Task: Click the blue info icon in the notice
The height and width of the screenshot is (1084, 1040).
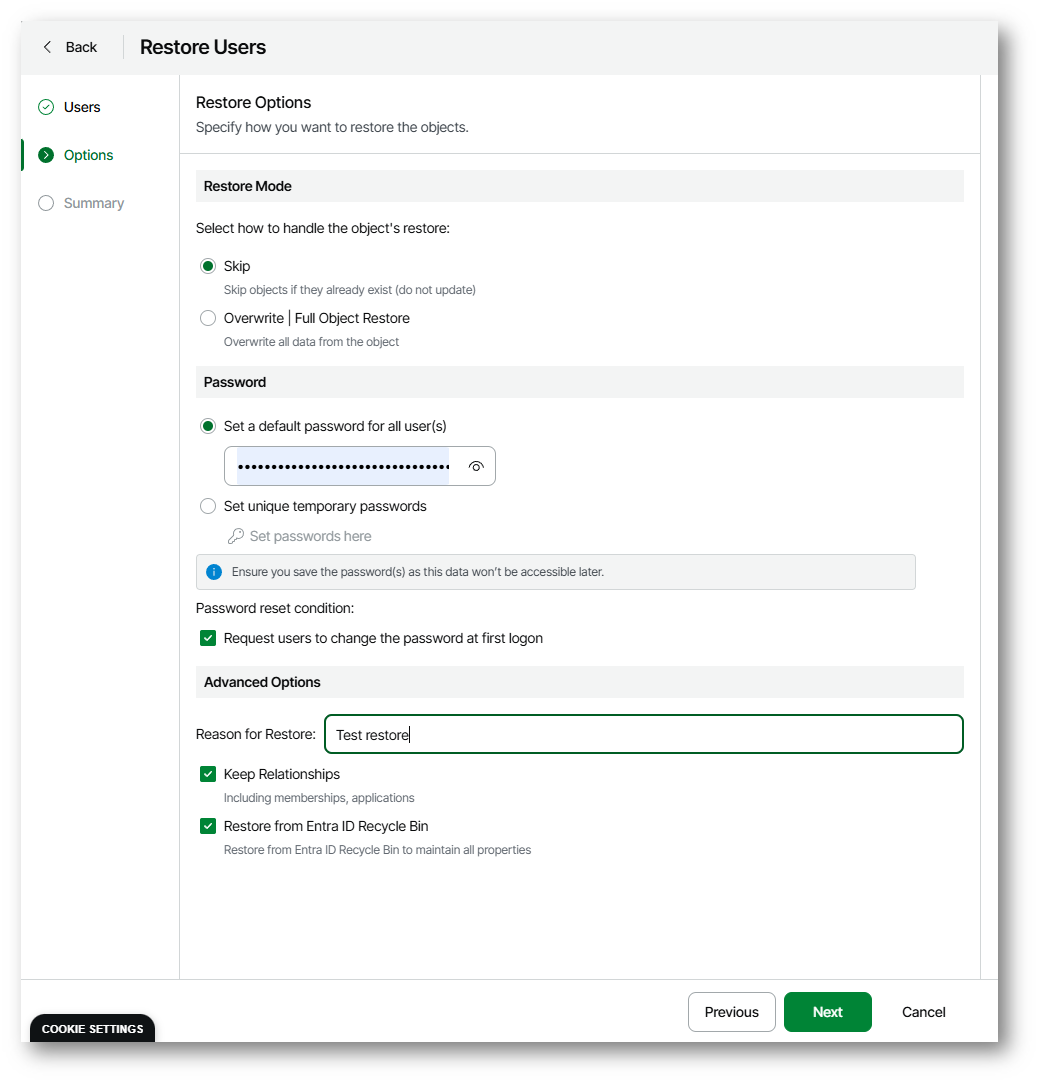Action: [x=213, y=572]
